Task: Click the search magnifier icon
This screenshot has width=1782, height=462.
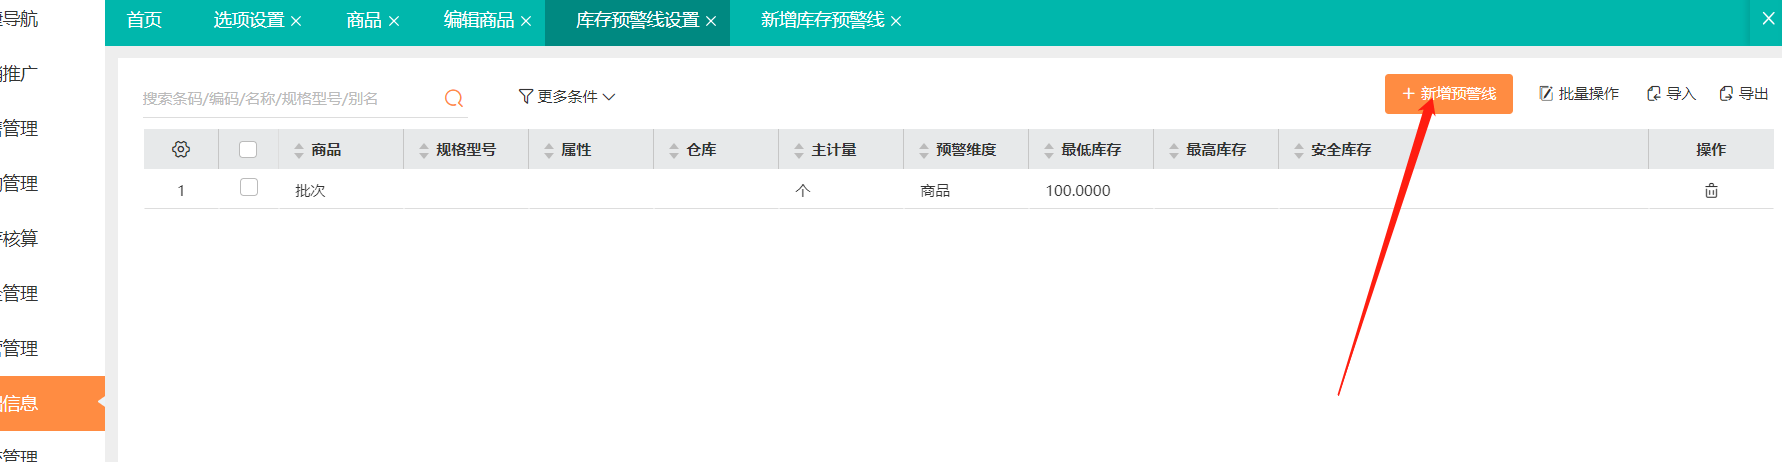Action: [x=454, y=98]
